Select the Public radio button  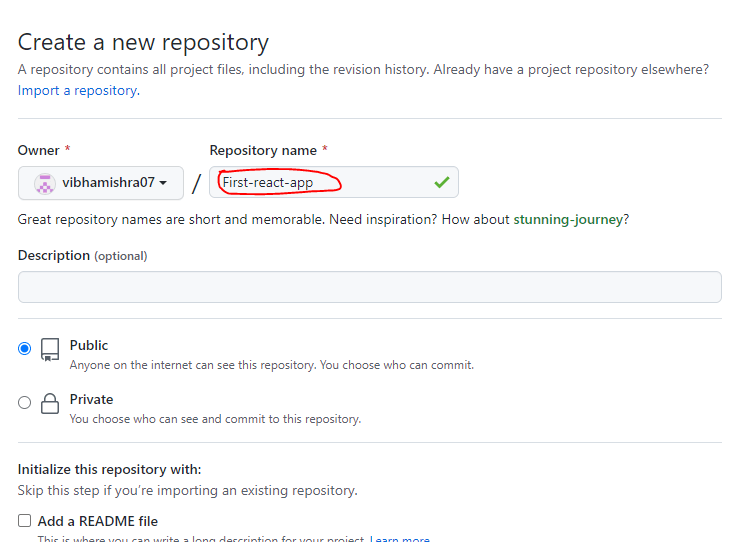click(25, 348)
